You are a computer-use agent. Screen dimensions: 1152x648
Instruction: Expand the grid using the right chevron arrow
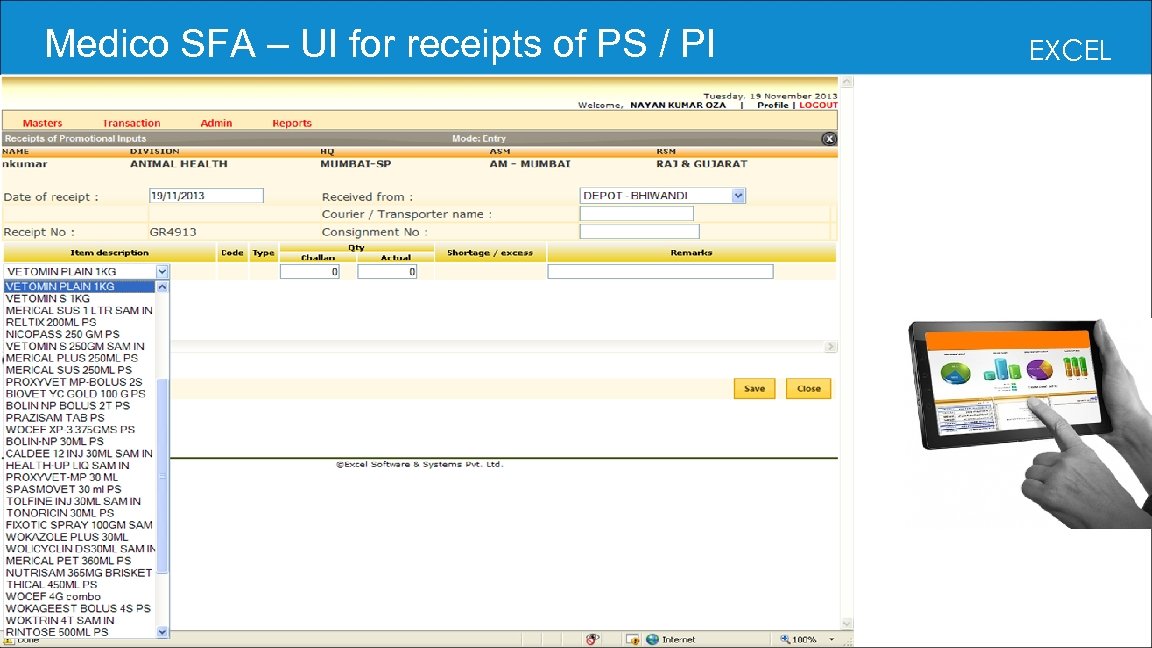(830, 346)
